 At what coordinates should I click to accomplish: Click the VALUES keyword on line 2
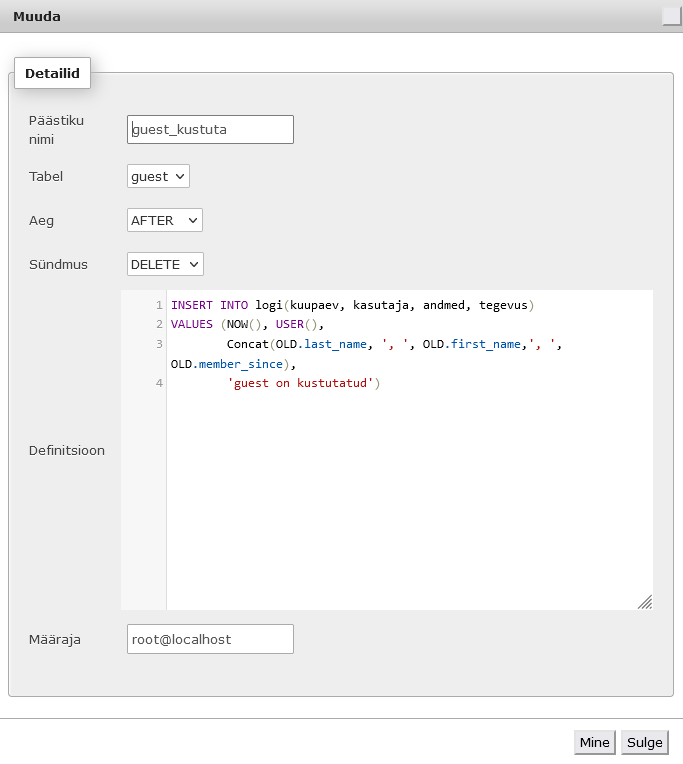tap(191, 324)
